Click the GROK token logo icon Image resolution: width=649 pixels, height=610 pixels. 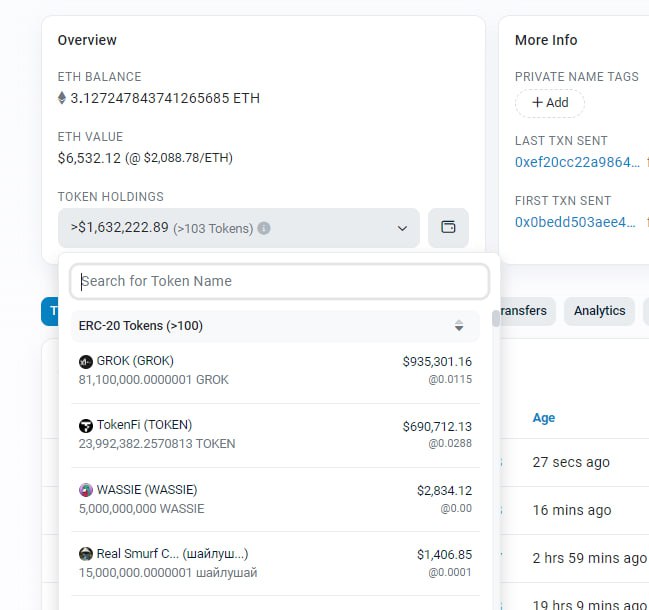coord(86,362)
